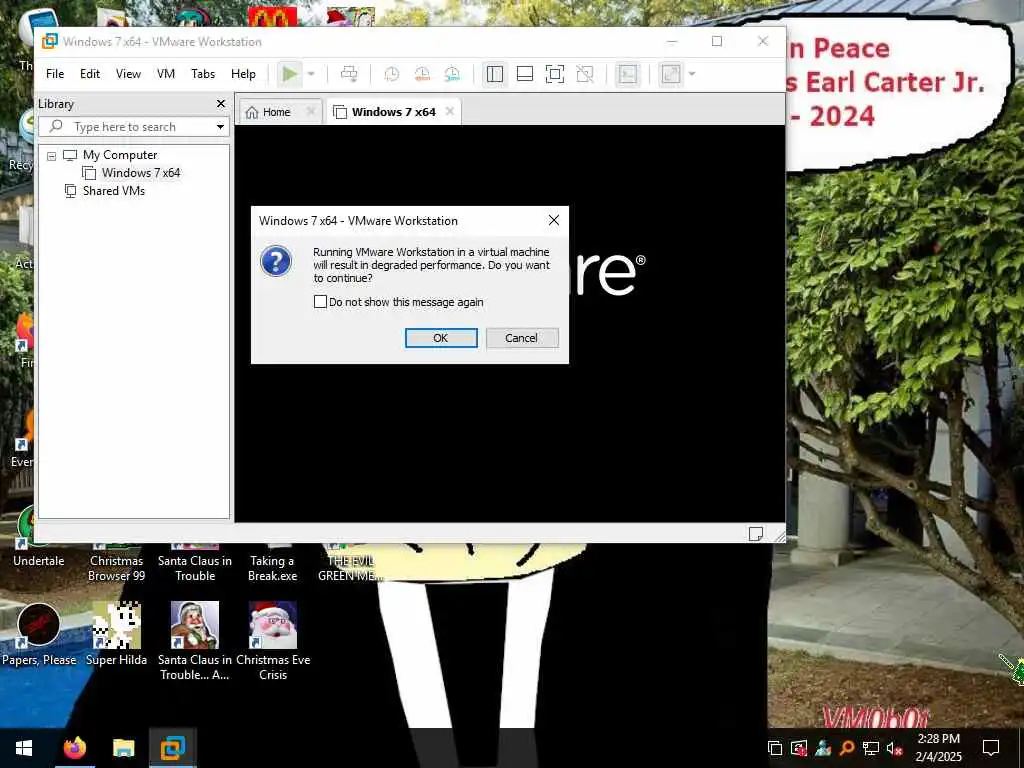Close the Home tab
Viewport: 1024px width, 768px height.
click(311, 112)
